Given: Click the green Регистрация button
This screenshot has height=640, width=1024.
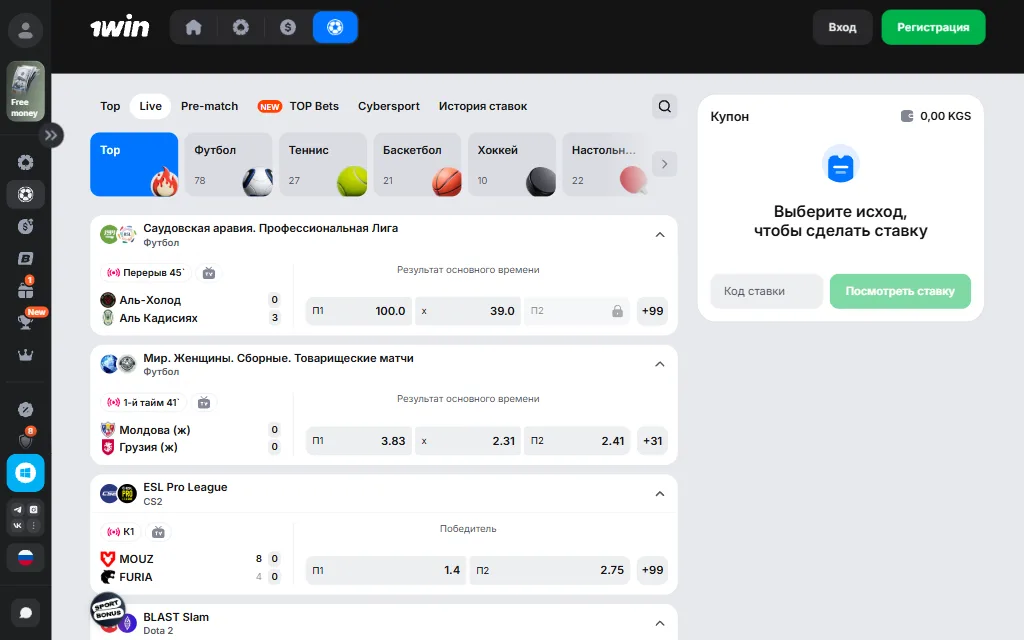Looking at the screenshot, I should click(x=933, y=27).
